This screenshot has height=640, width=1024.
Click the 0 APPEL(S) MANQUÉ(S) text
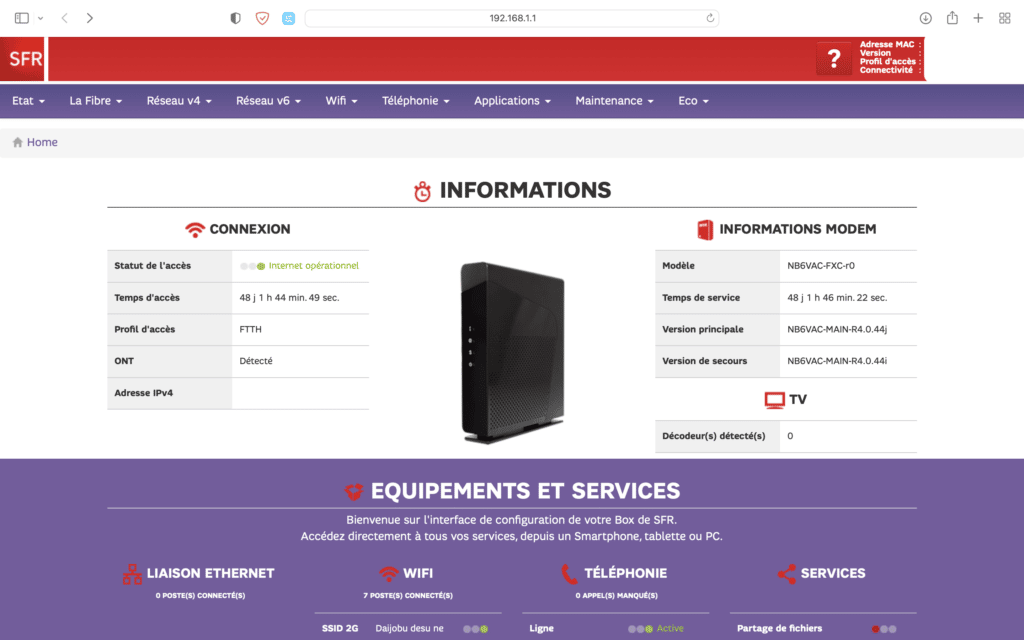[616, 596]
